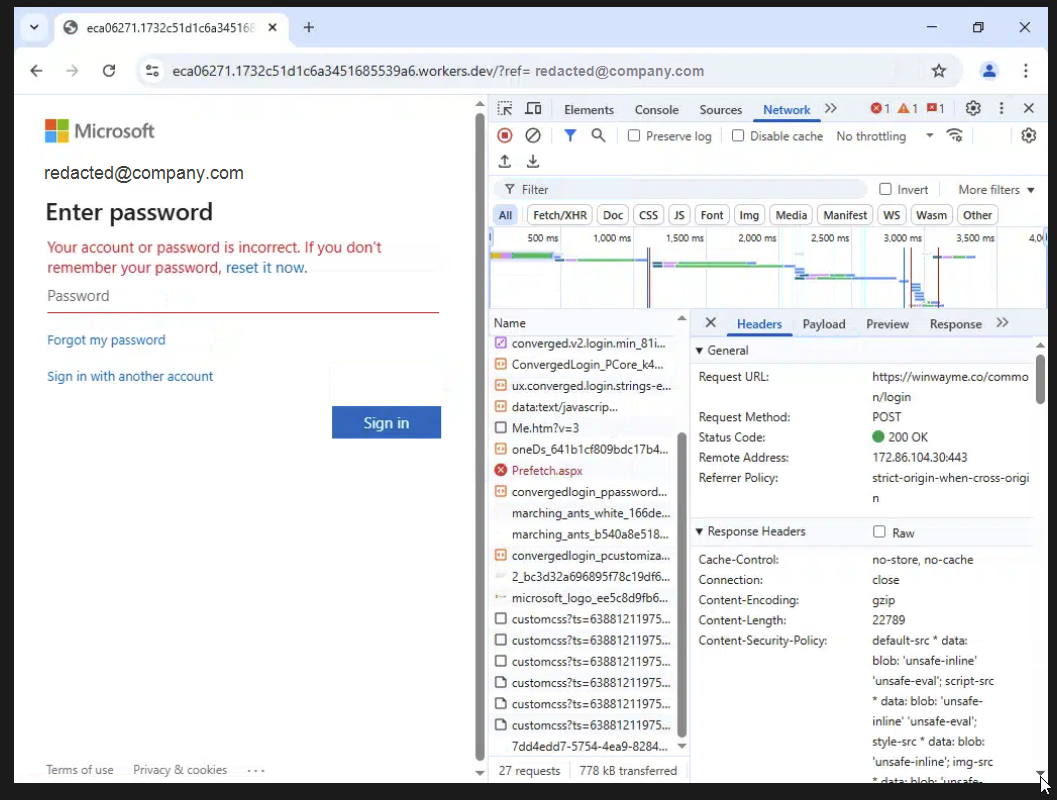The height and width of the screenshot is (800, 1057).
Task: Close the DevTools panel
Action: 1029,109
